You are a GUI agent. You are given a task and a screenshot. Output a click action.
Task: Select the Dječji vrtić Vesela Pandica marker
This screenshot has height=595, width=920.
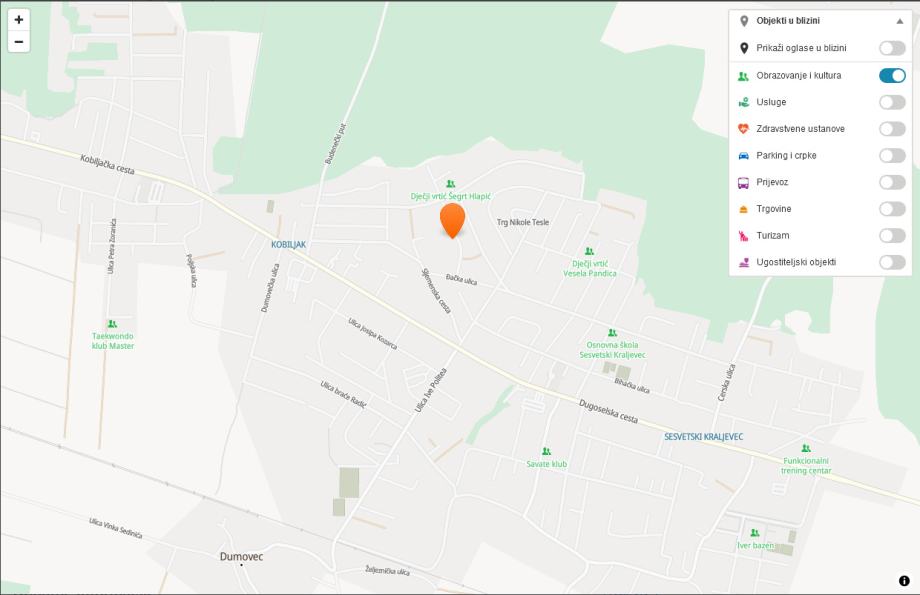pyautogui.click(x=590, y=251)
